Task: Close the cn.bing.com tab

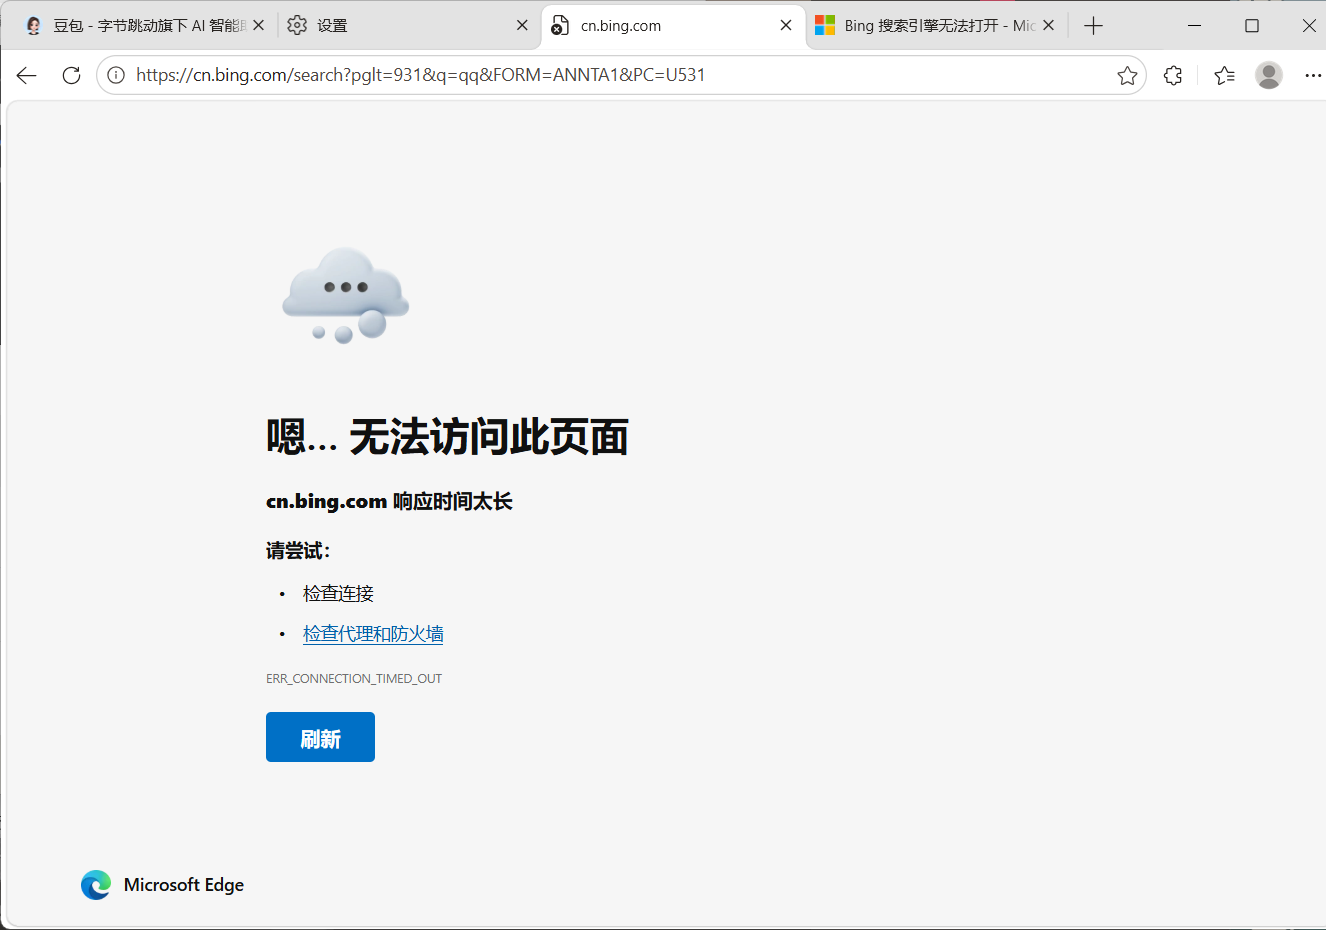Action: tap(786, 26)
